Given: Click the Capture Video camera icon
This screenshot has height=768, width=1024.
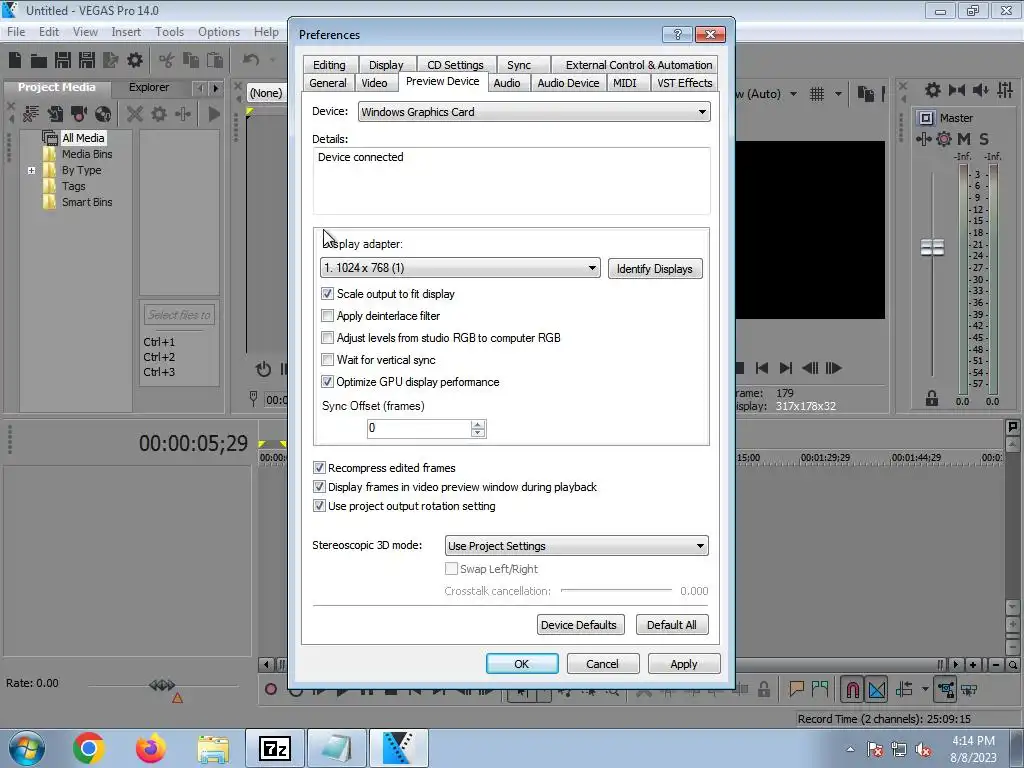Looking at the screenshot, I should pyautogui.click(x=79, y=114).
